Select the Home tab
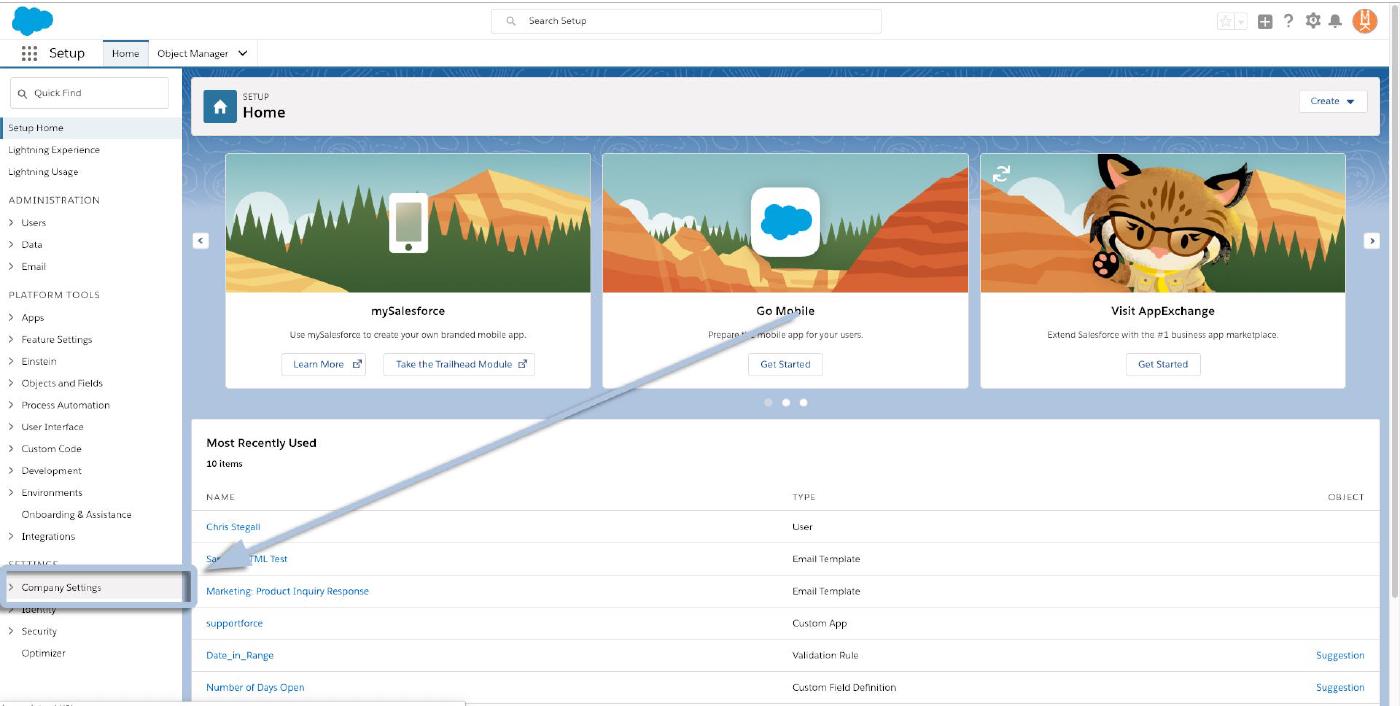1400x706 pixels. point(125,54)
